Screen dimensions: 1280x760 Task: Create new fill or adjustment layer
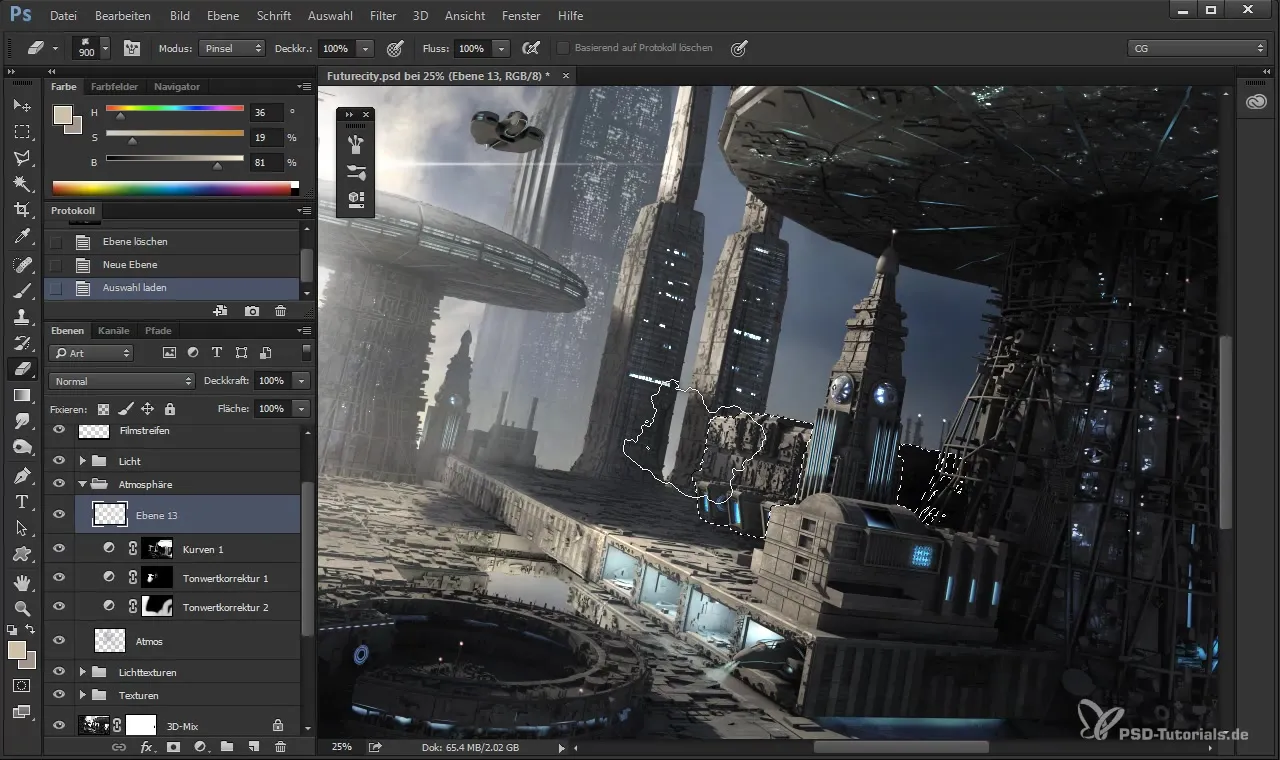[x=200, y=747]
